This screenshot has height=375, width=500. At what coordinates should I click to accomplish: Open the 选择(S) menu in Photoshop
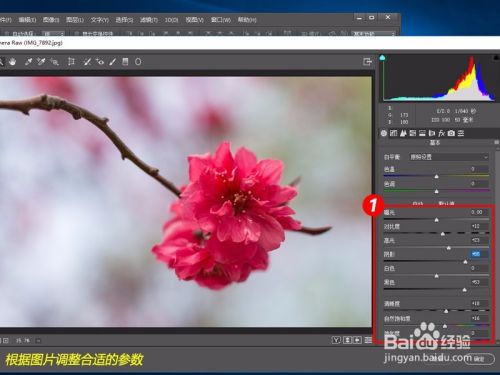coord(124,20)
